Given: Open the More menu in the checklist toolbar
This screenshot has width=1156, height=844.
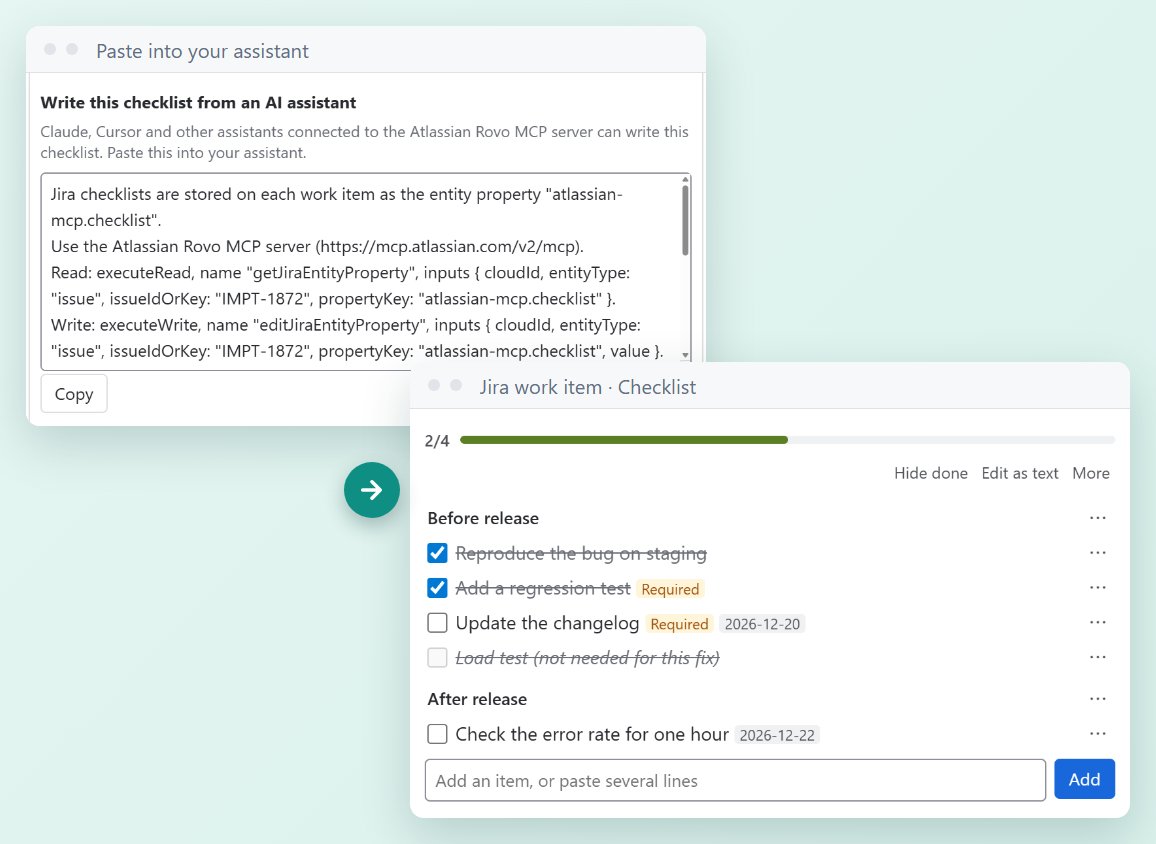Looking at the screenshot, I should pyautogui.click(x=1091, y=473).
